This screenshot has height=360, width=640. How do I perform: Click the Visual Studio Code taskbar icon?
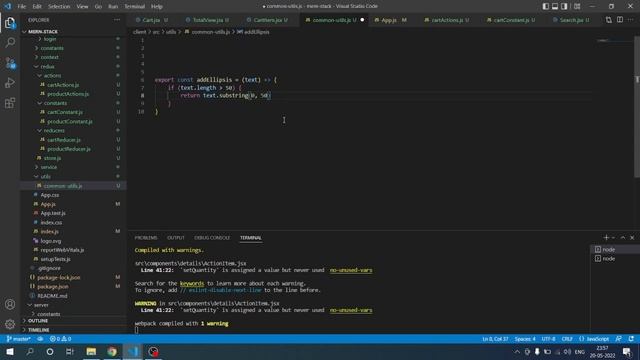tap(133, 351)
